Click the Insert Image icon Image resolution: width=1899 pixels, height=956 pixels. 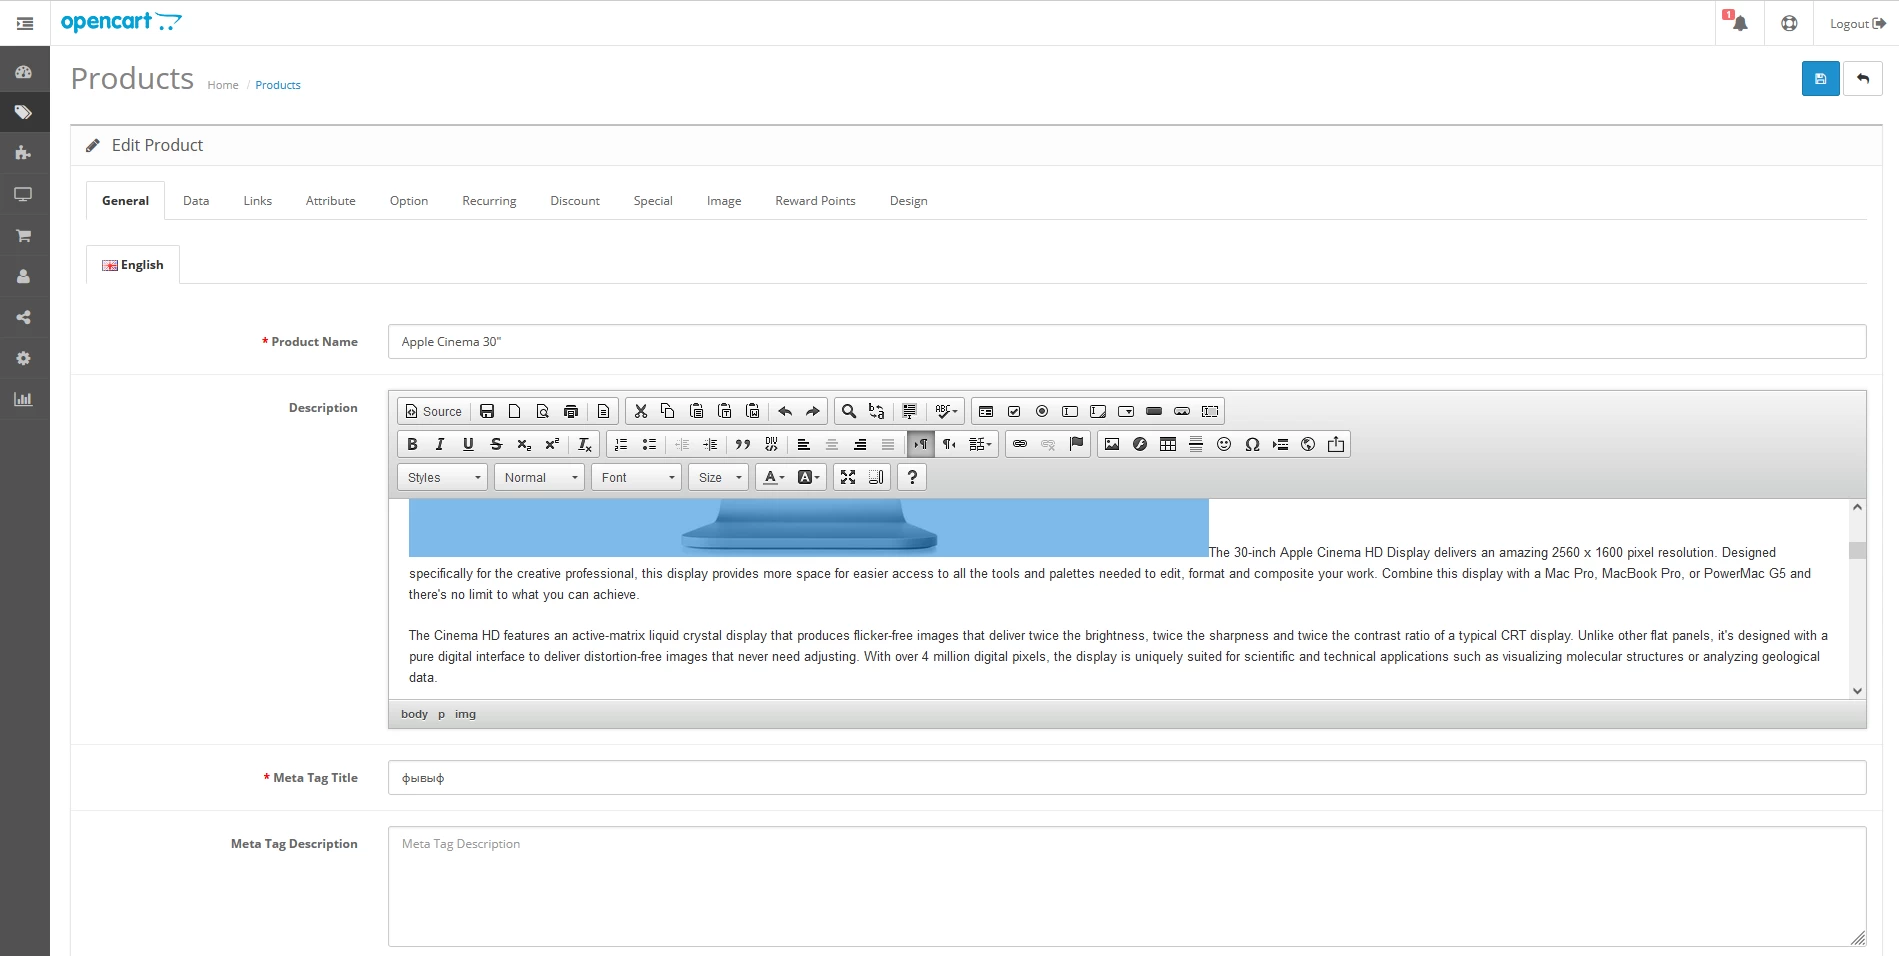tap(1112, 444)
